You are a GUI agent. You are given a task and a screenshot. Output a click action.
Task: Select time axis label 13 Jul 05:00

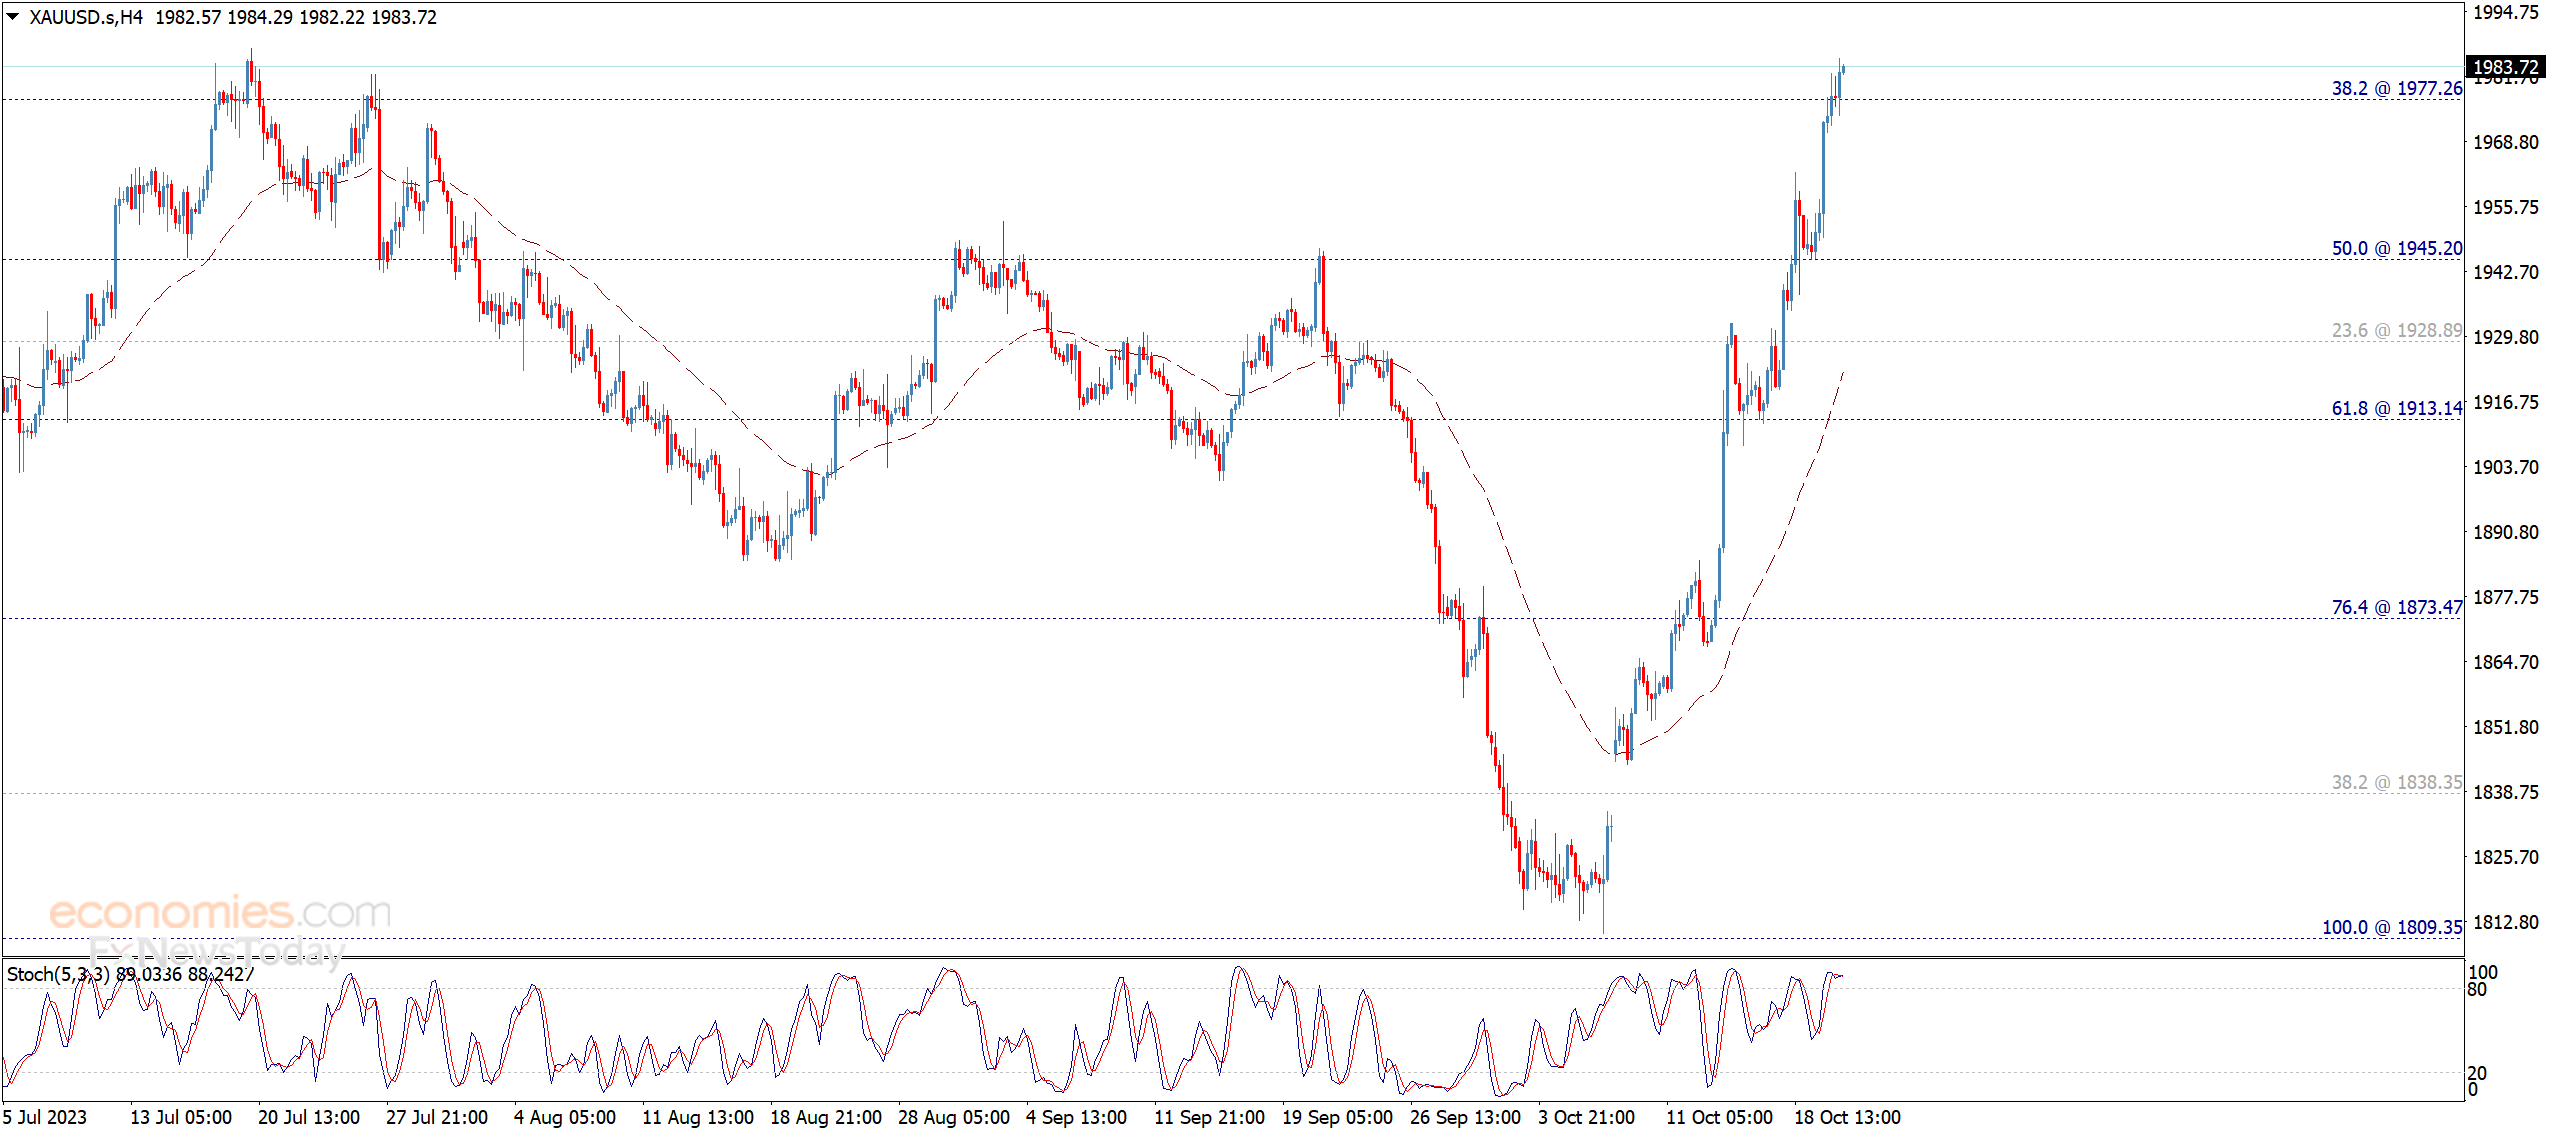tap(181, 1117)
